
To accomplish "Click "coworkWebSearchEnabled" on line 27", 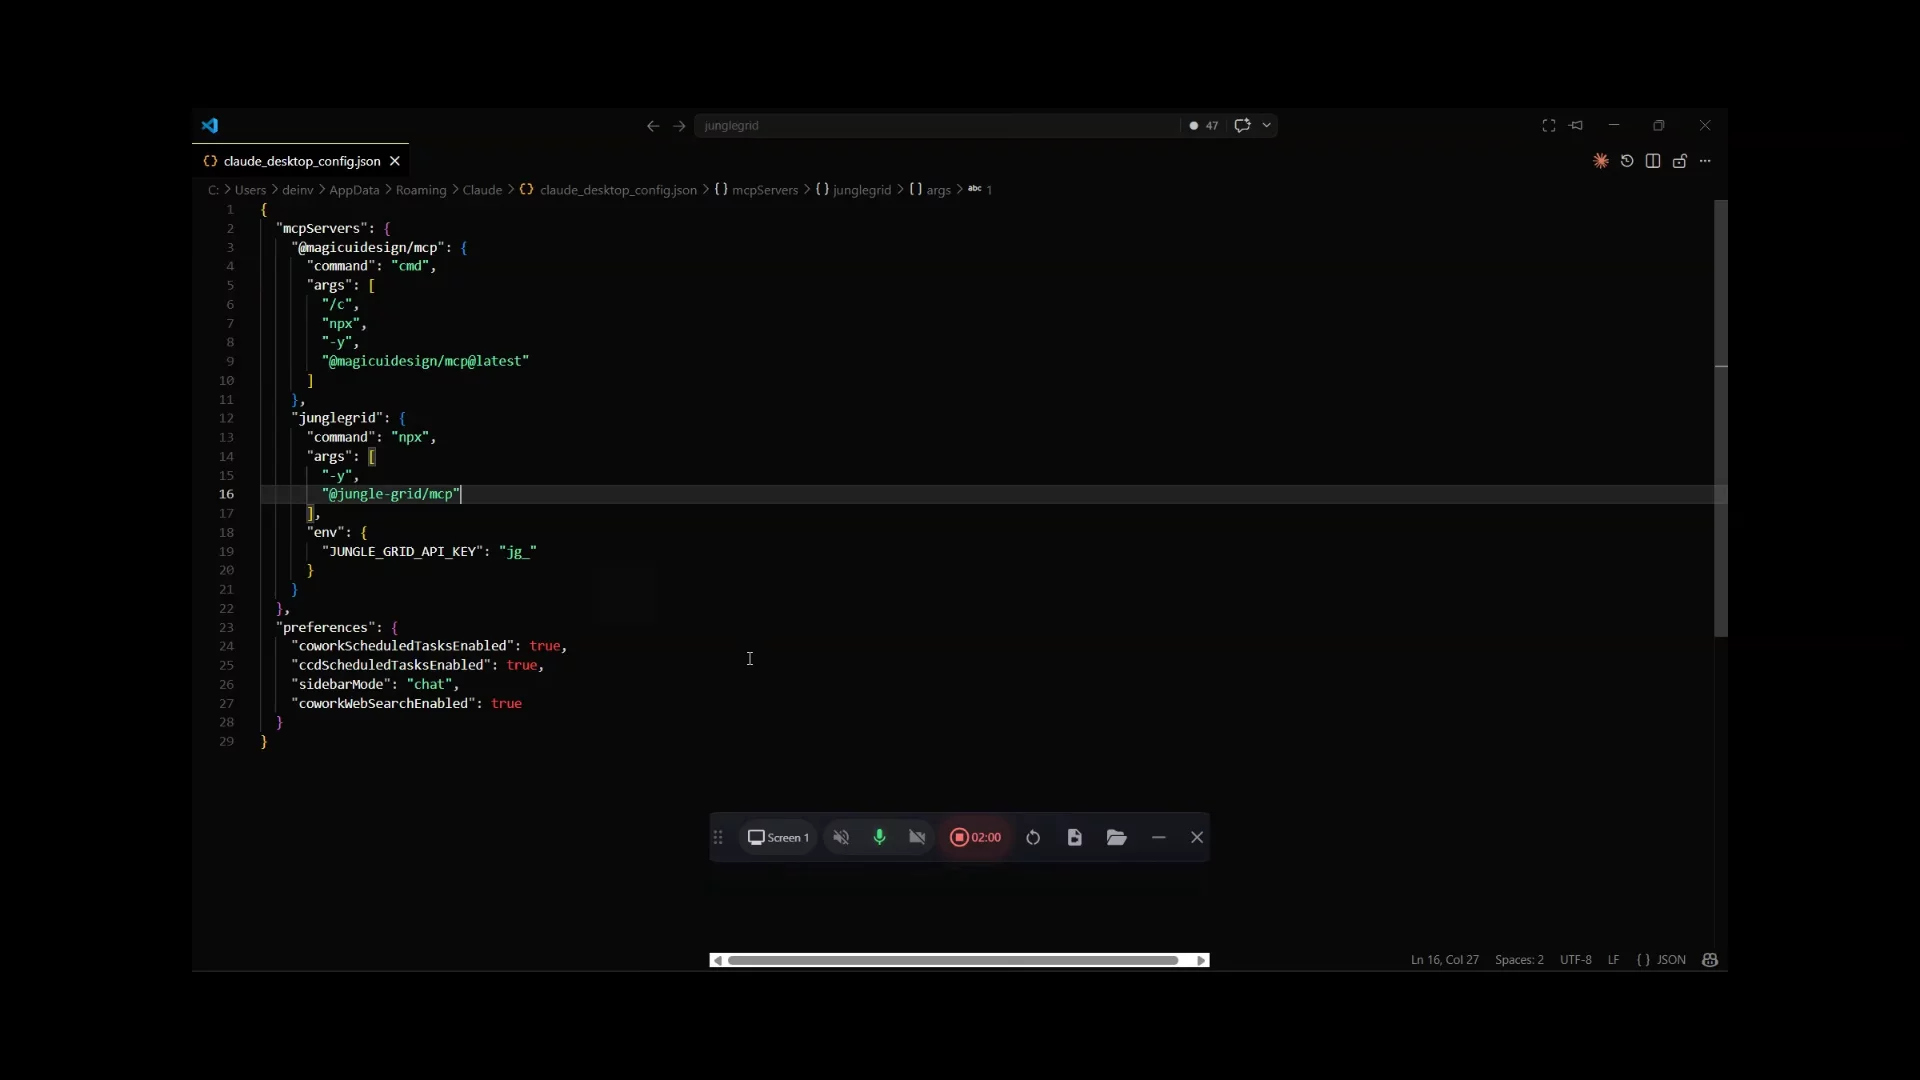I will (x=384, y=703).
